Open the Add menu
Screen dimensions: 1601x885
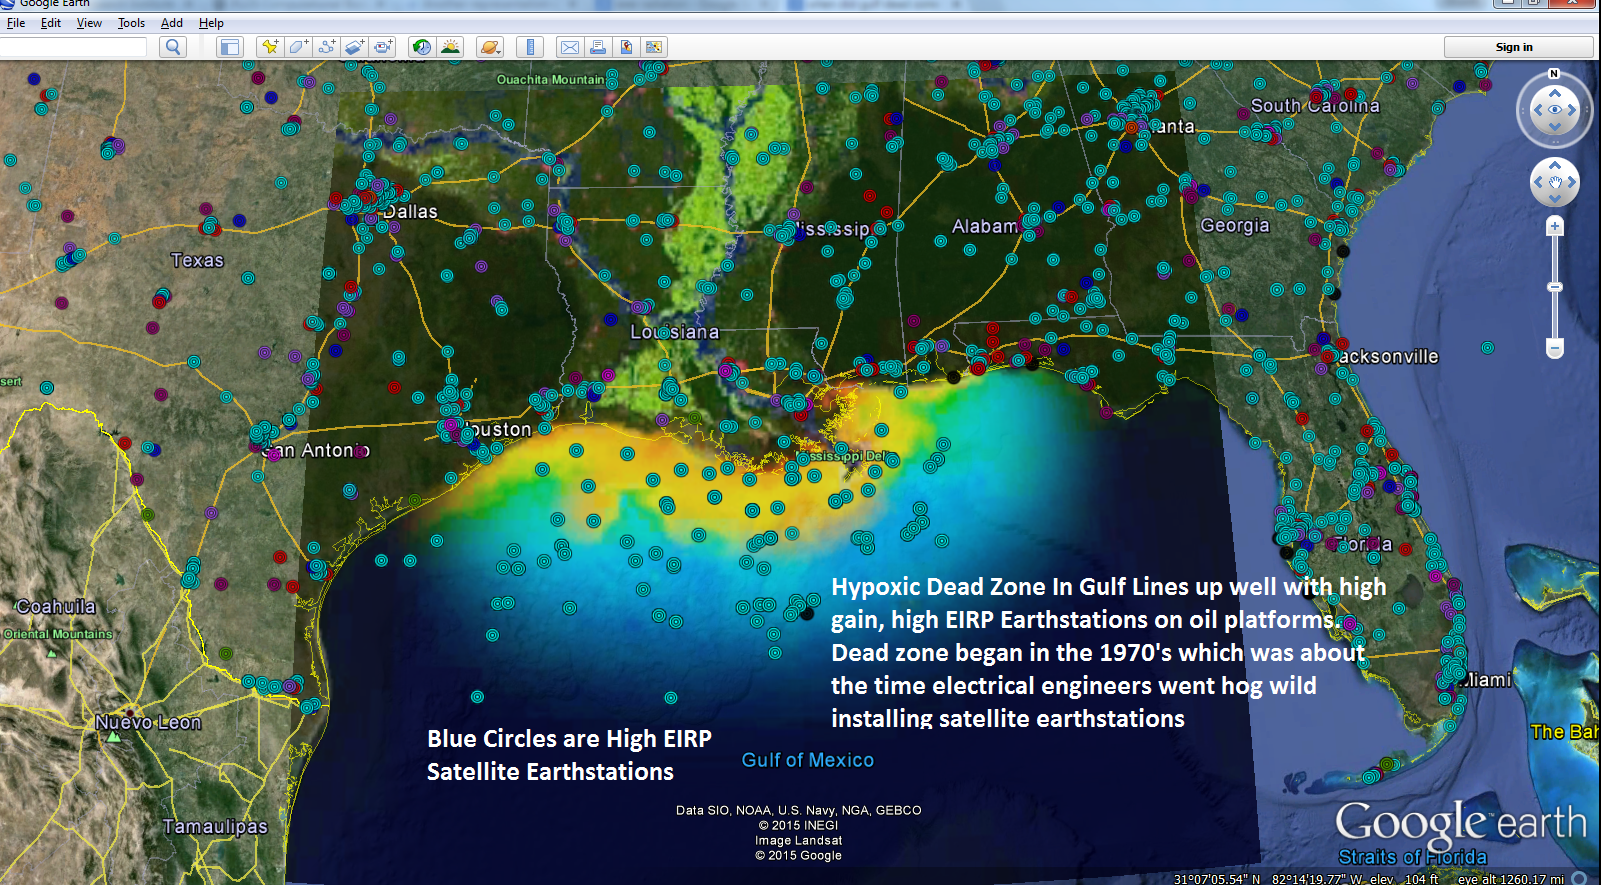[172, 23]
